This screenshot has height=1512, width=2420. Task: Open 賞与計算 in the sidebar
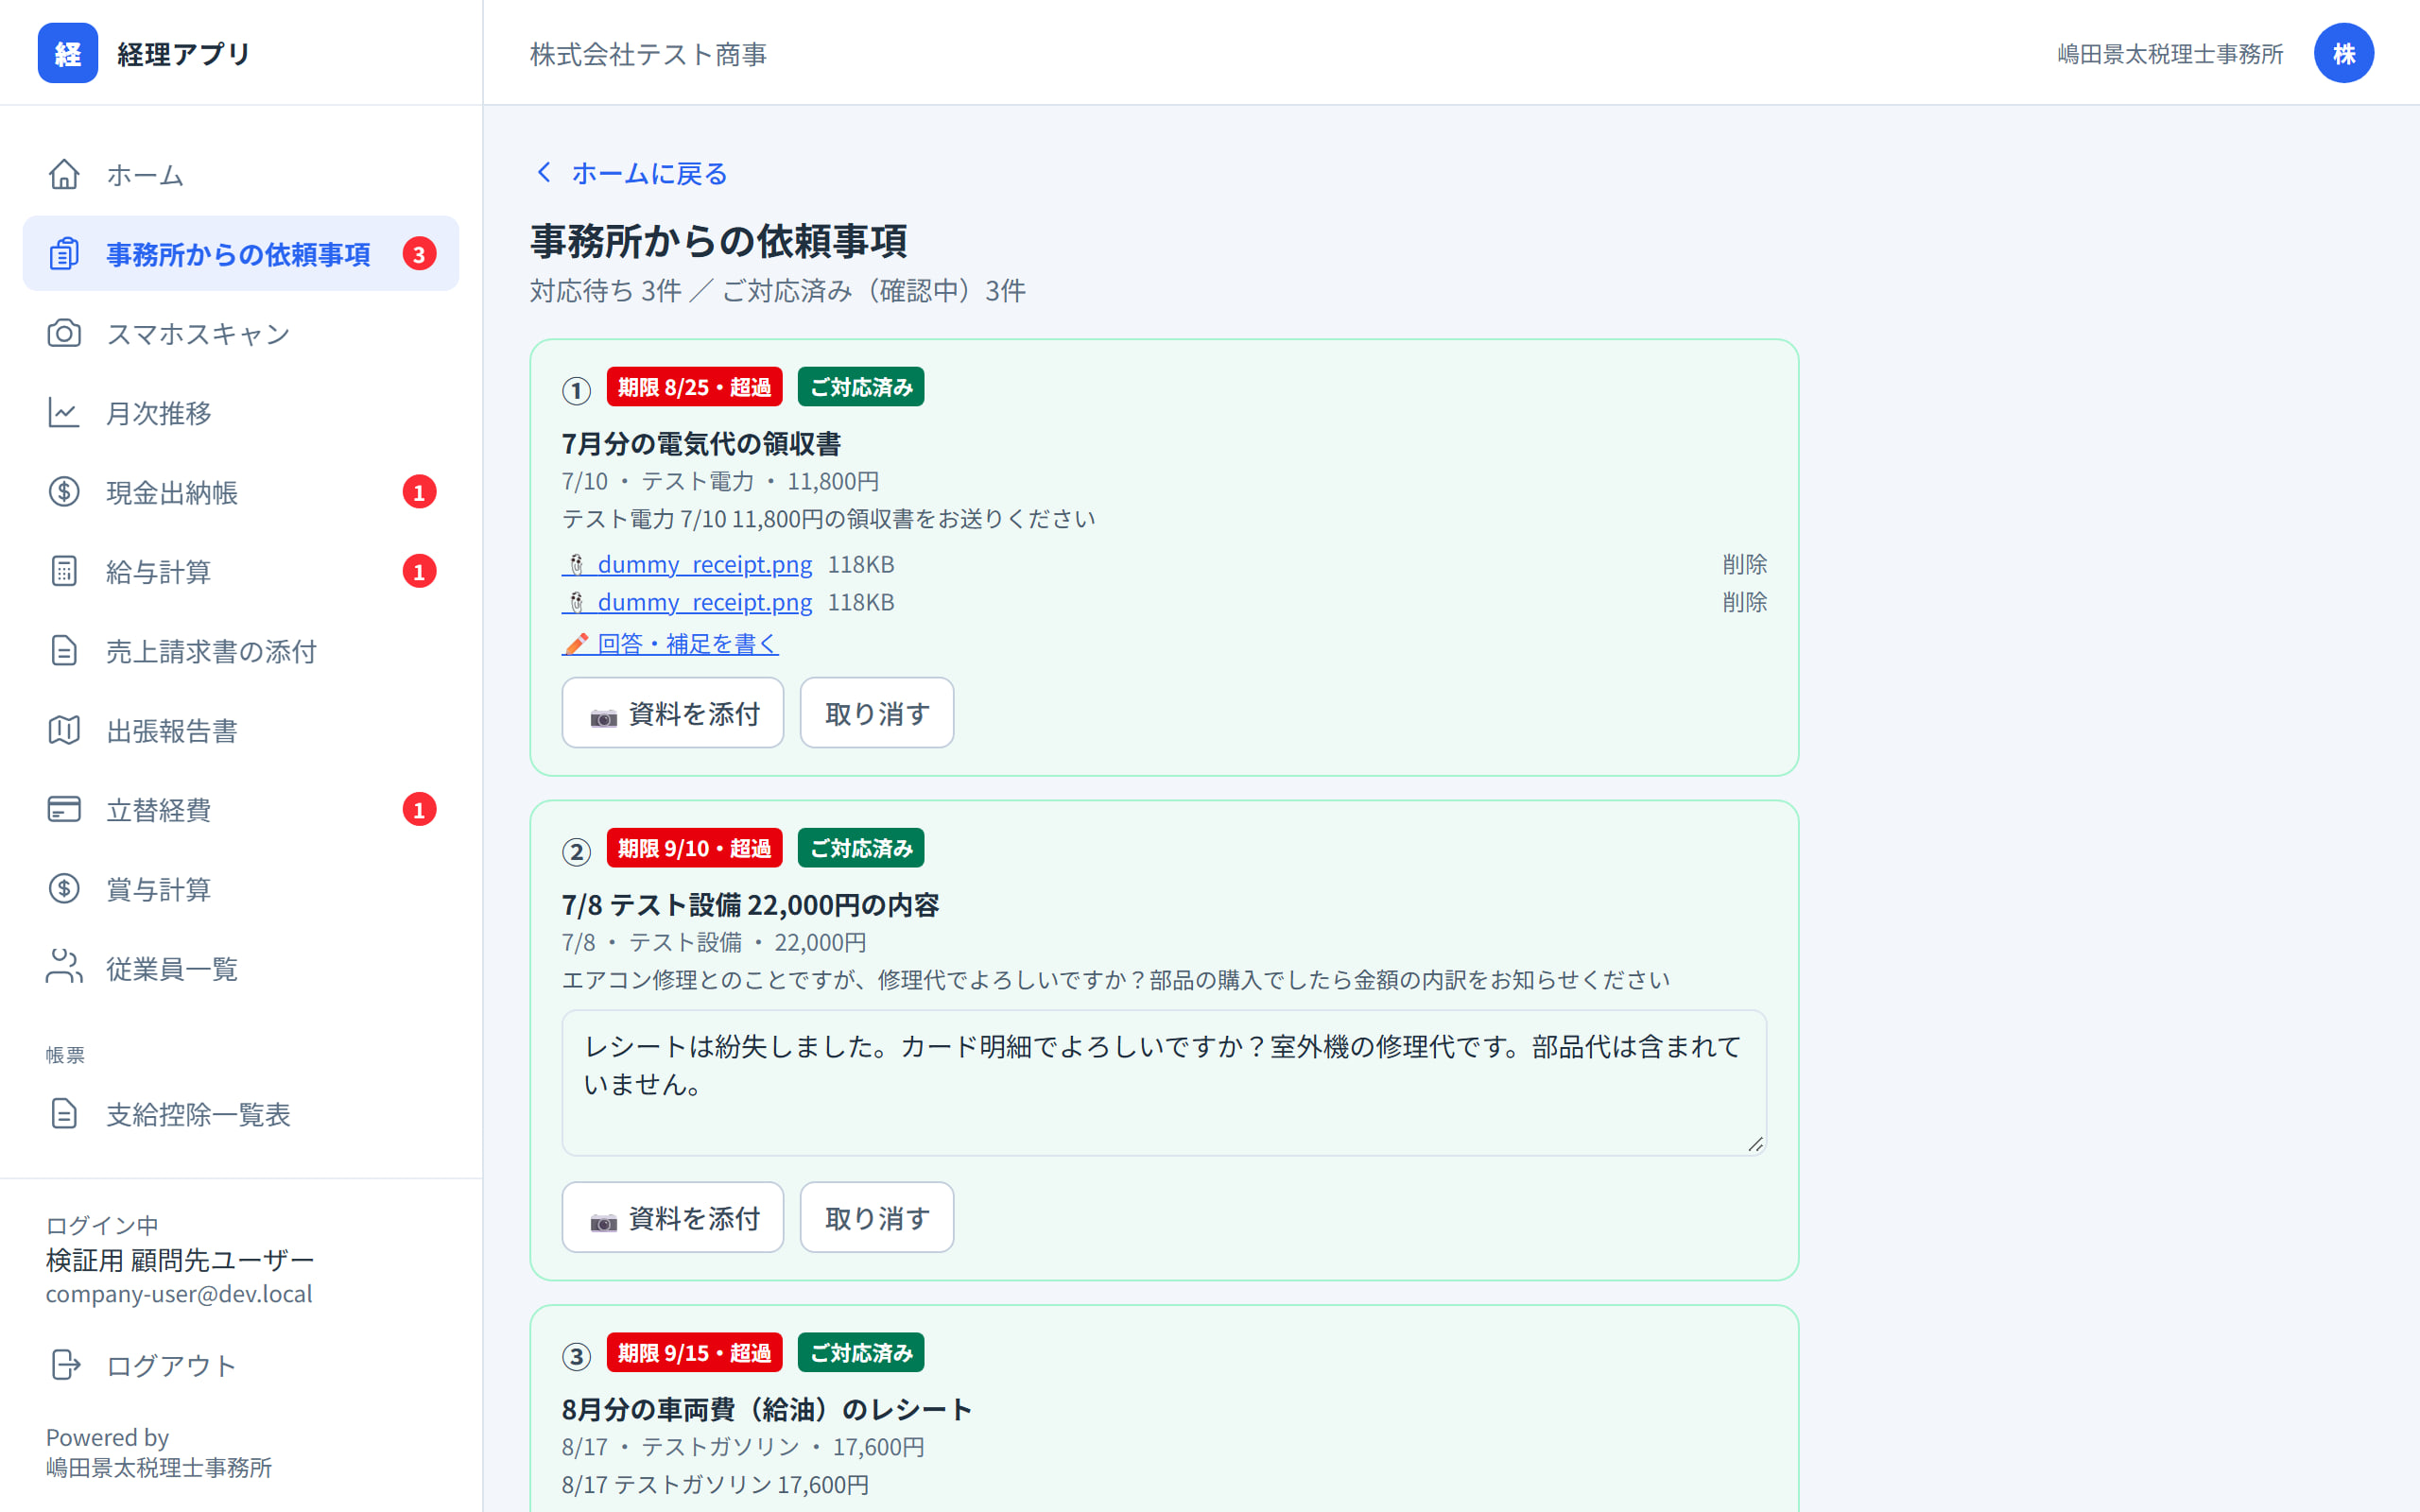click(241, 888)
